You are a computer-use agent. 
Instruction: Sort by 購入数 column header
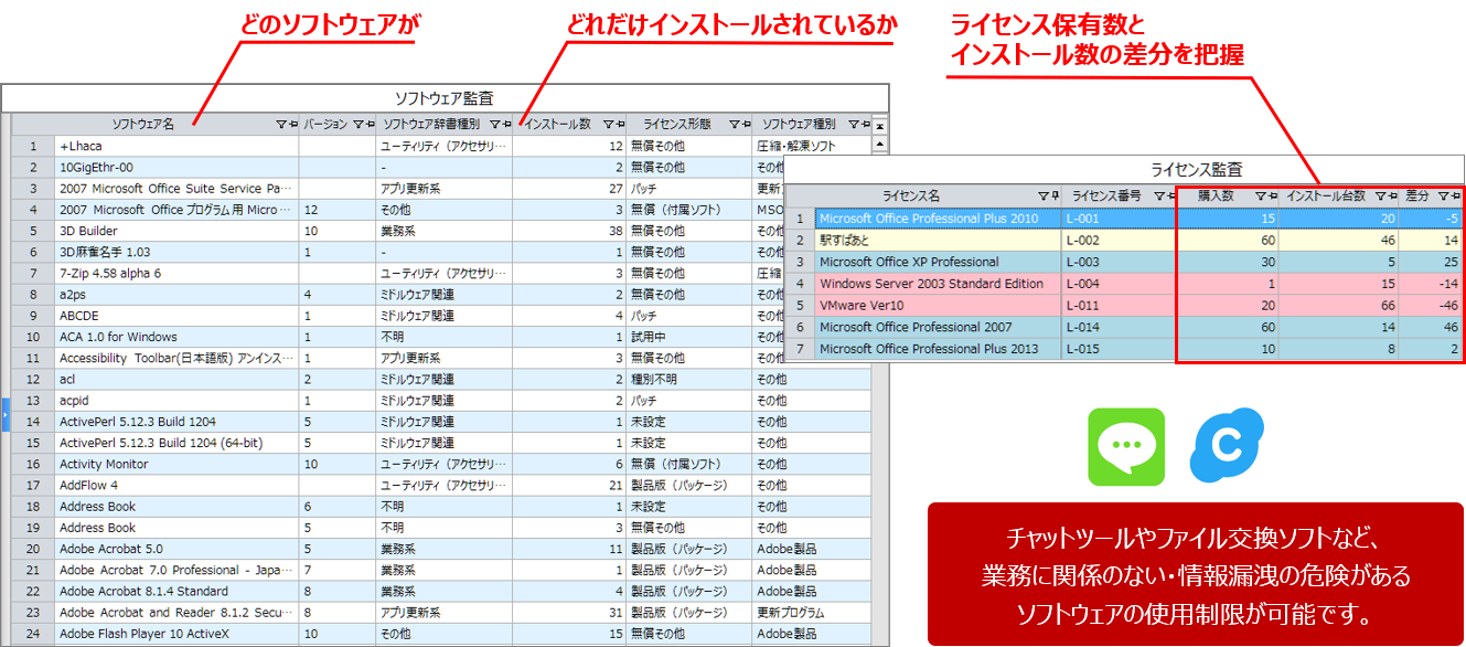click(x=1215, y=196)
